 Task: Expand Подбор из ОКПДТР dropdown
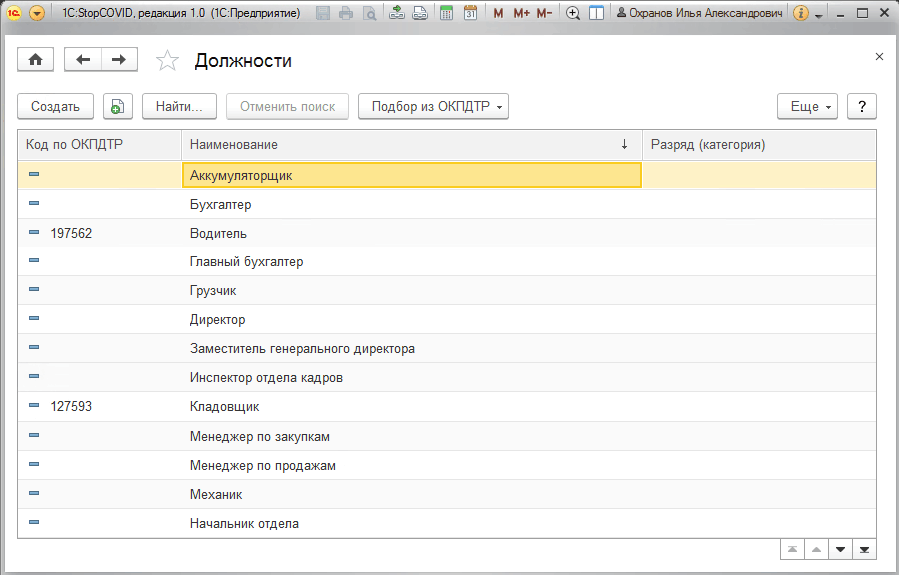point(433,107)
